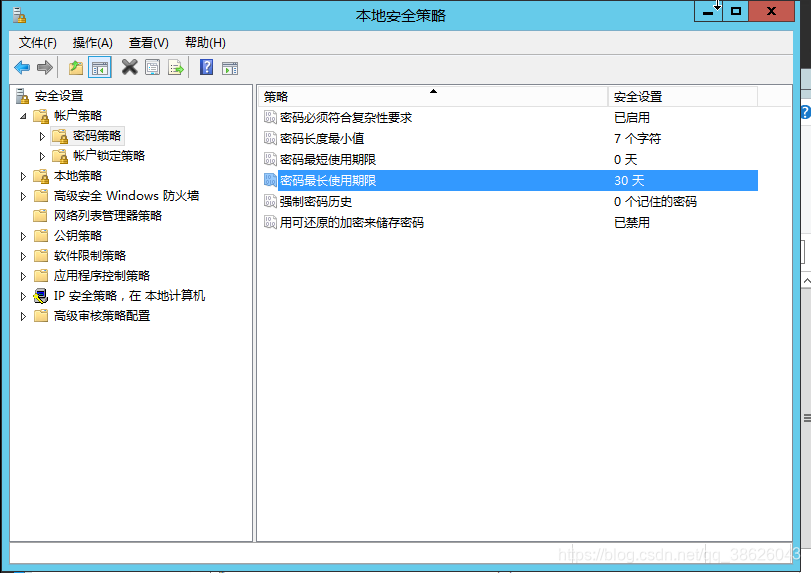This screenshot has width=811, height=573.
Task: Click the 公钥策略 folder icon
Action: pos(41,236)
